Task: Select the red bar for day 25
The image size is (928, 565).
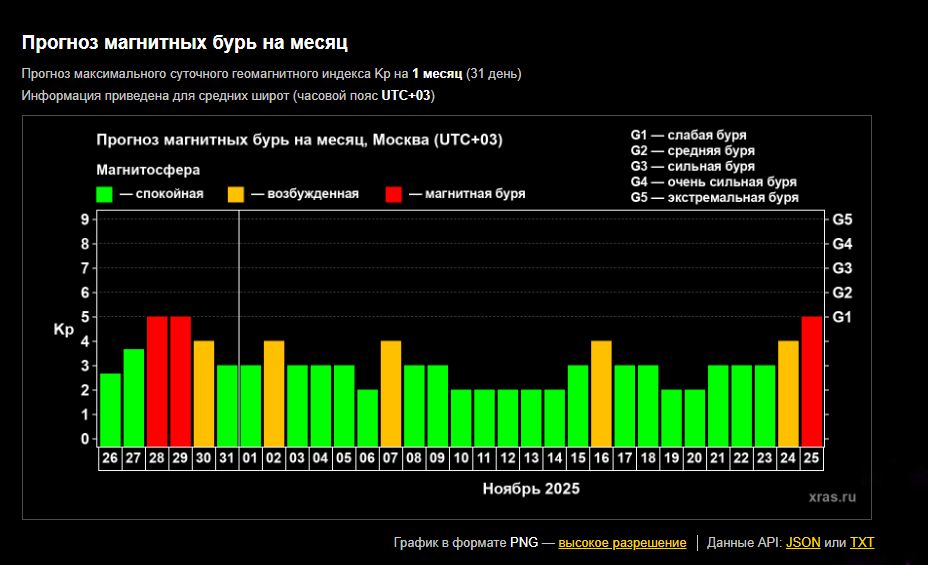Action: (x=812, y=381)
